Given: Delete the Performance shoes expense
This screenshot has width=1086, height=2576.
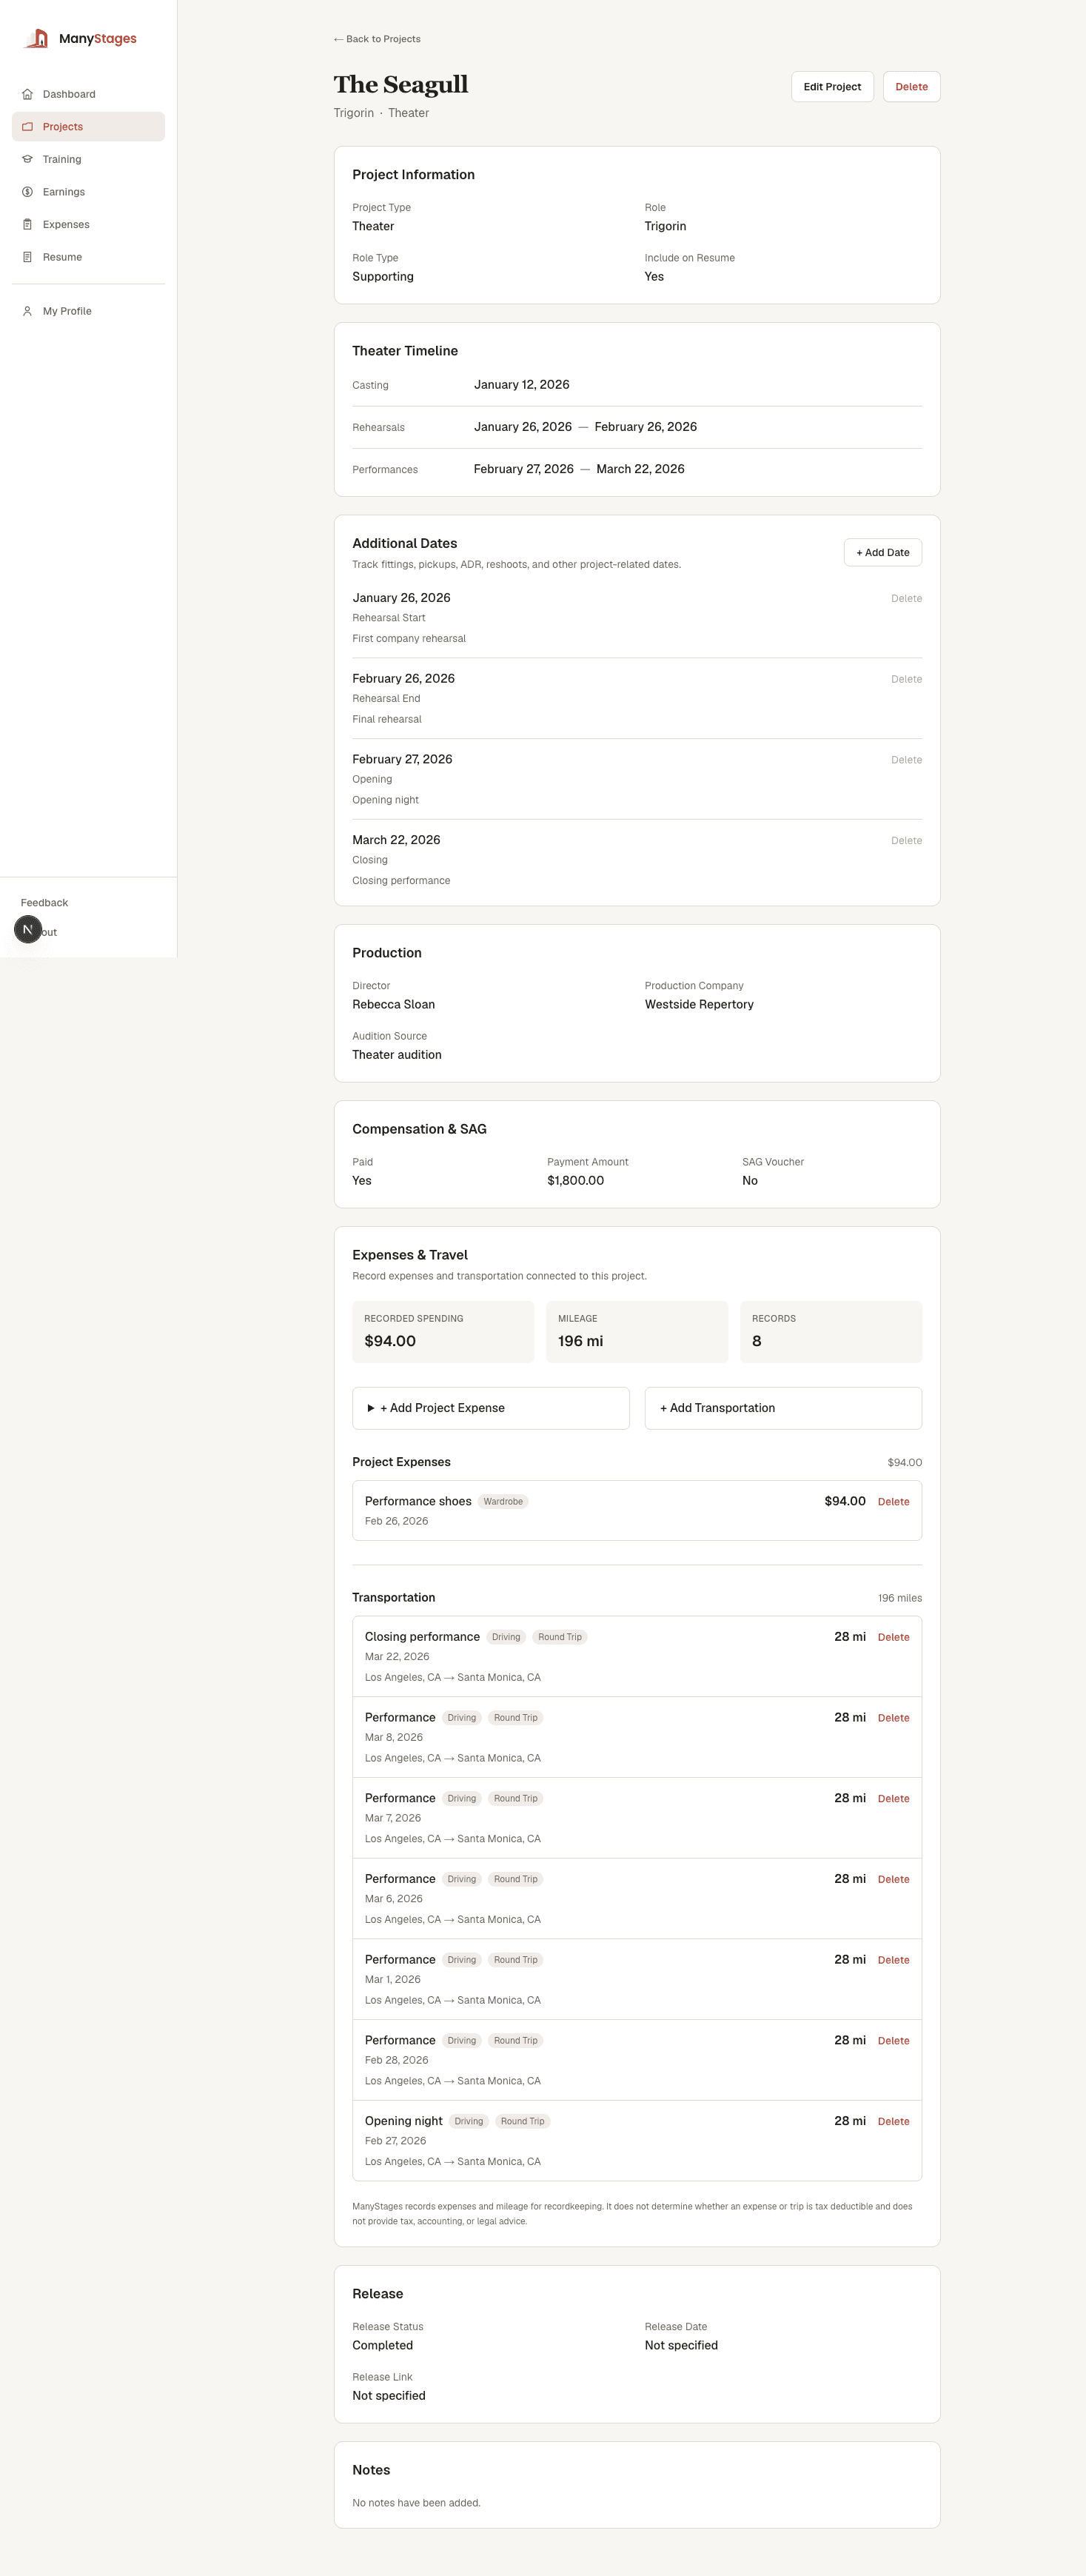Looking at the screenshot, I should 893,1501.
